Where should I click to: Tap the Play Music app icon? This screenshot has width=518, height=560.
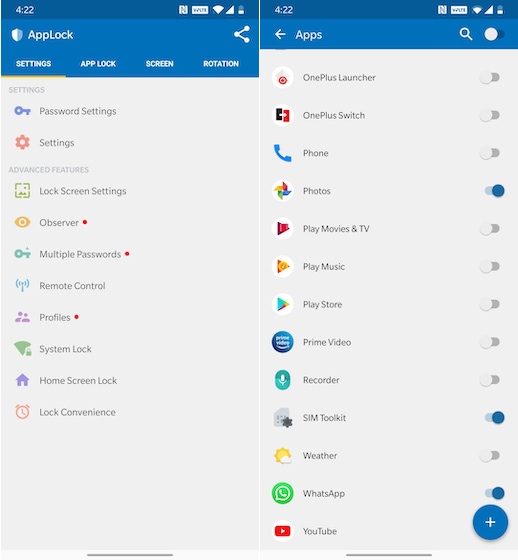pyautogui.click(x=283, y=266)
